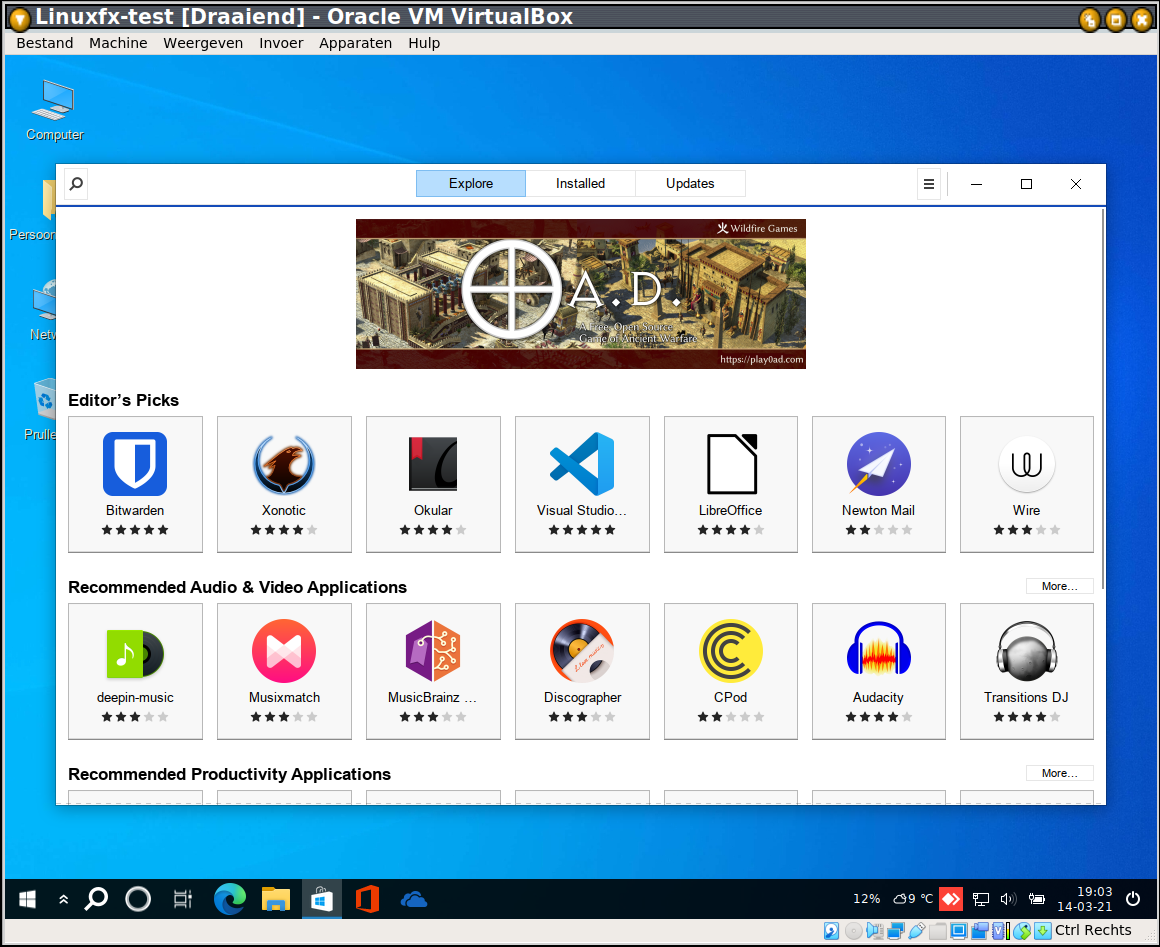Select the CPod app tile
Image resolution: width=1160 pixels, height=947 pixels.
click(x=730, y=671)
